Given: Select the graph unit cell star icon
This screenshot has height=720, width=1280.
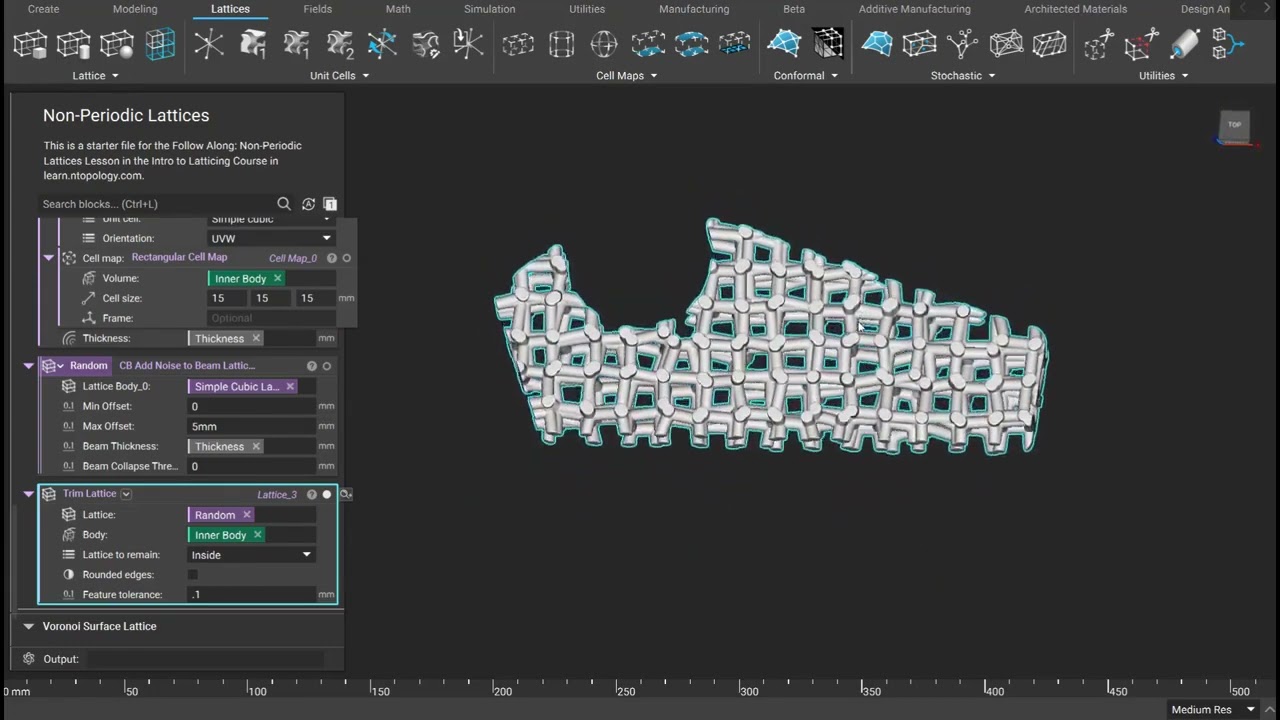Looking at the screenshot, I should click(x=209, y=44).
